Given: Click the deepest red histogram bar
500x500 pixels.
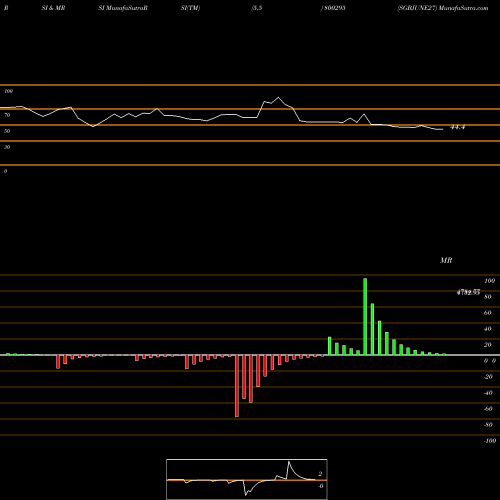Looking at the screenshot, I should pyautogui.click(x=237, y=386).
